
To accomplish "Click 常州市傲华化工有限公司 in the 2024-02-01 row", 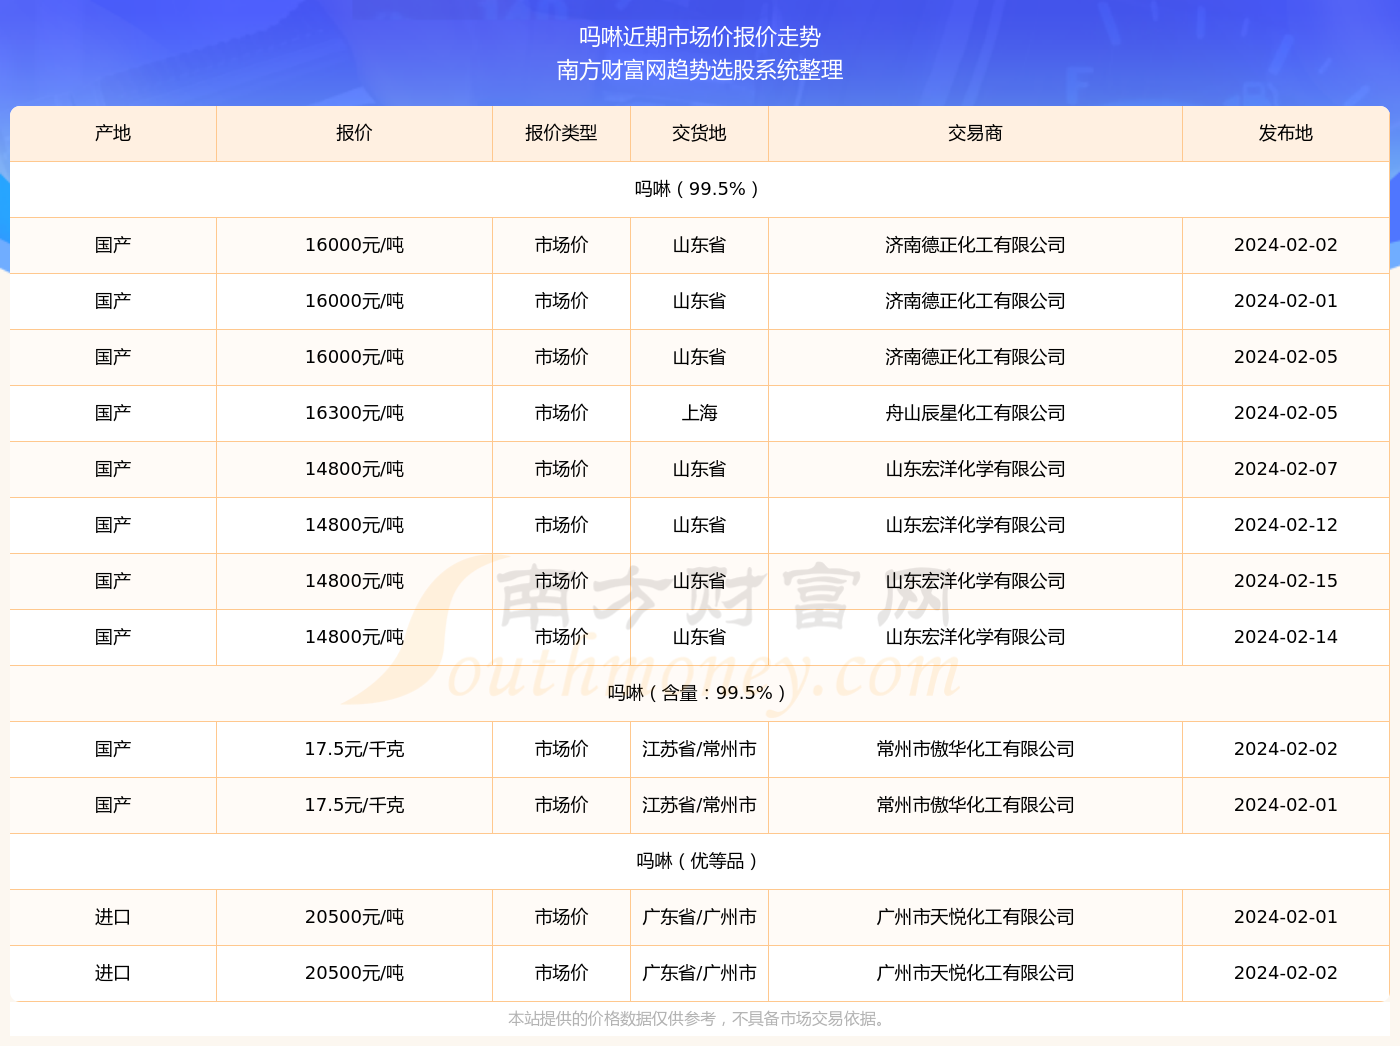I will (975, 805).
